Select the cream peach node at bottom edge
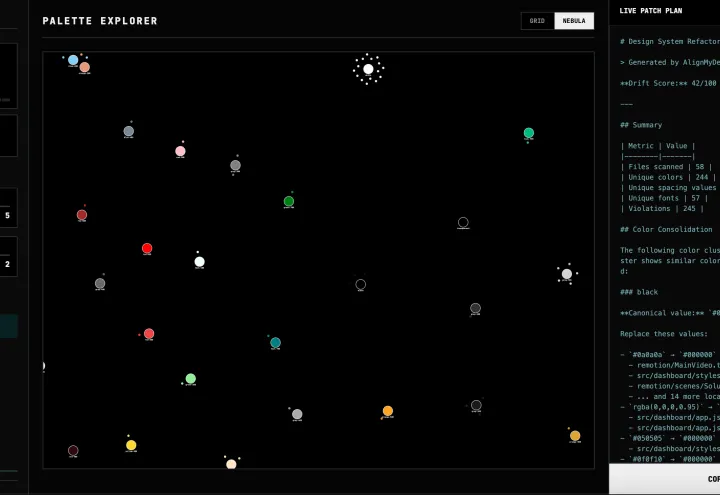 pyautogui.click(x=231, y=464)
